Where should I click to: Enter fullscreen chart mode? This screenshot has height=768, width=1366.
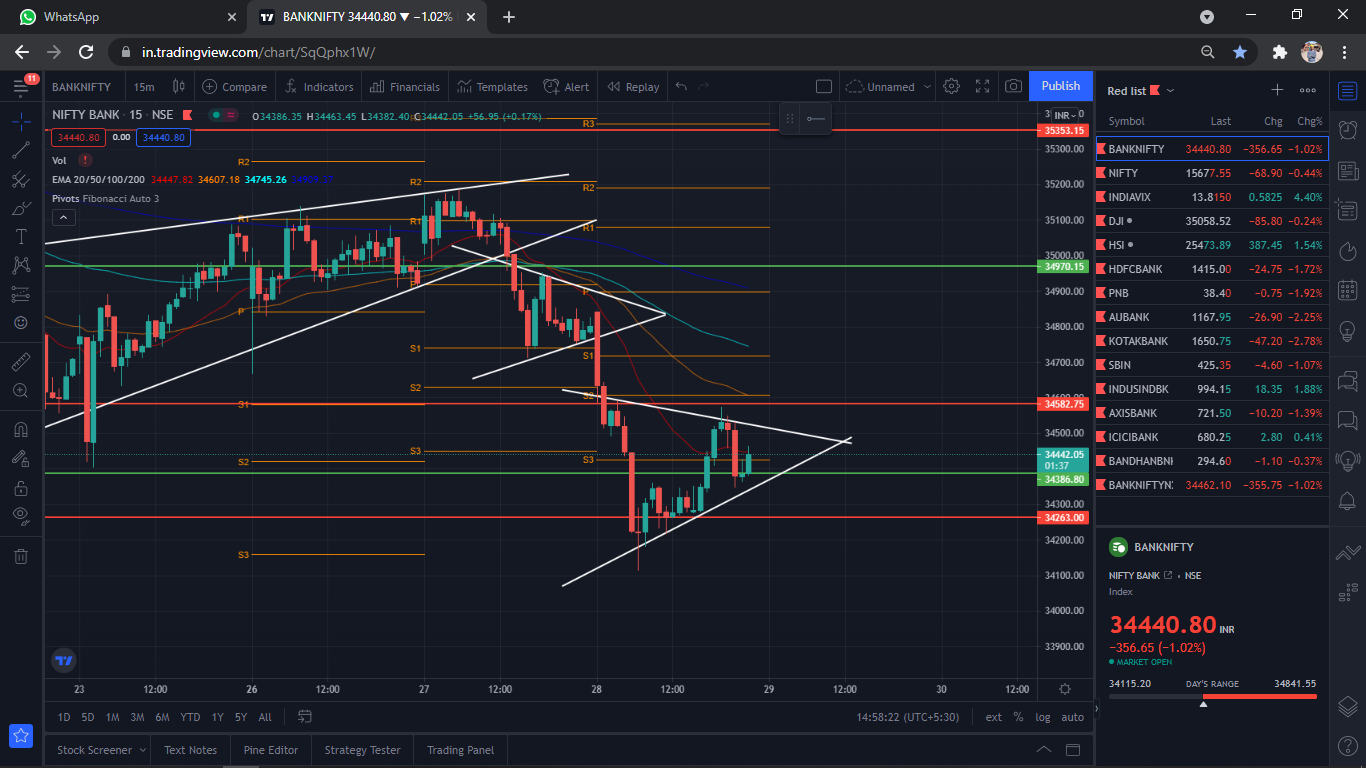(982, 87)
